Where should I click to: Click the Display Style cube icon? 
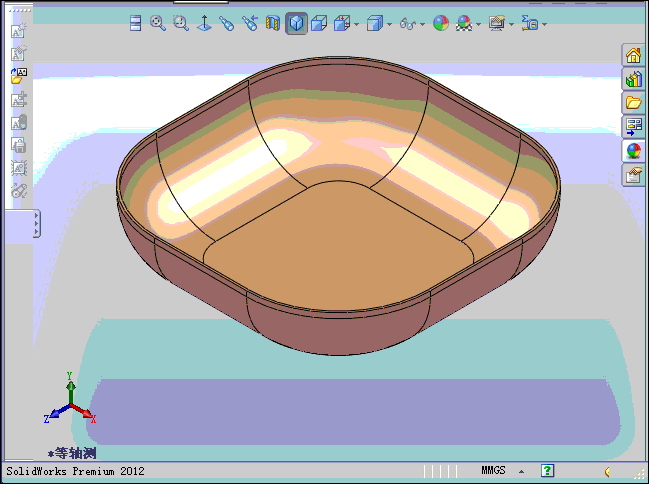375,23
